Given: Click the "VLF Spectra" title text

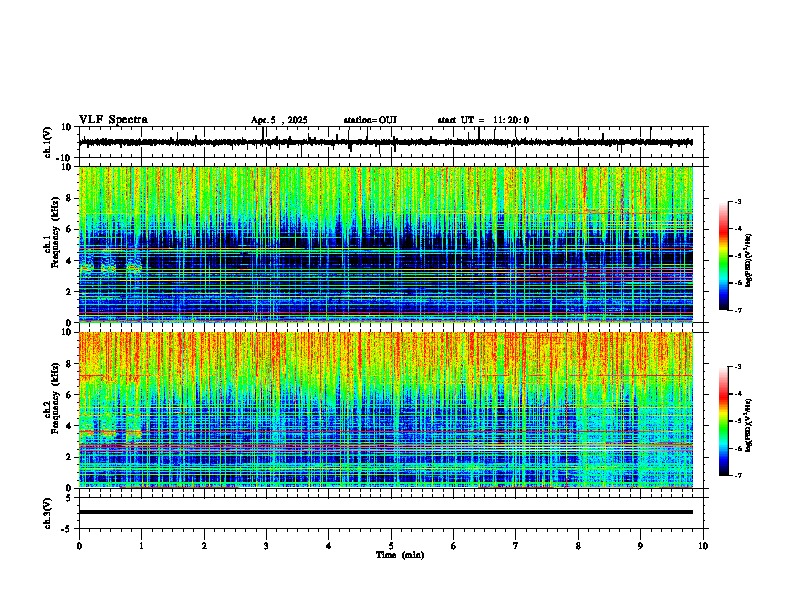Looking at the screenshot, I should click(x=113, y=119).
